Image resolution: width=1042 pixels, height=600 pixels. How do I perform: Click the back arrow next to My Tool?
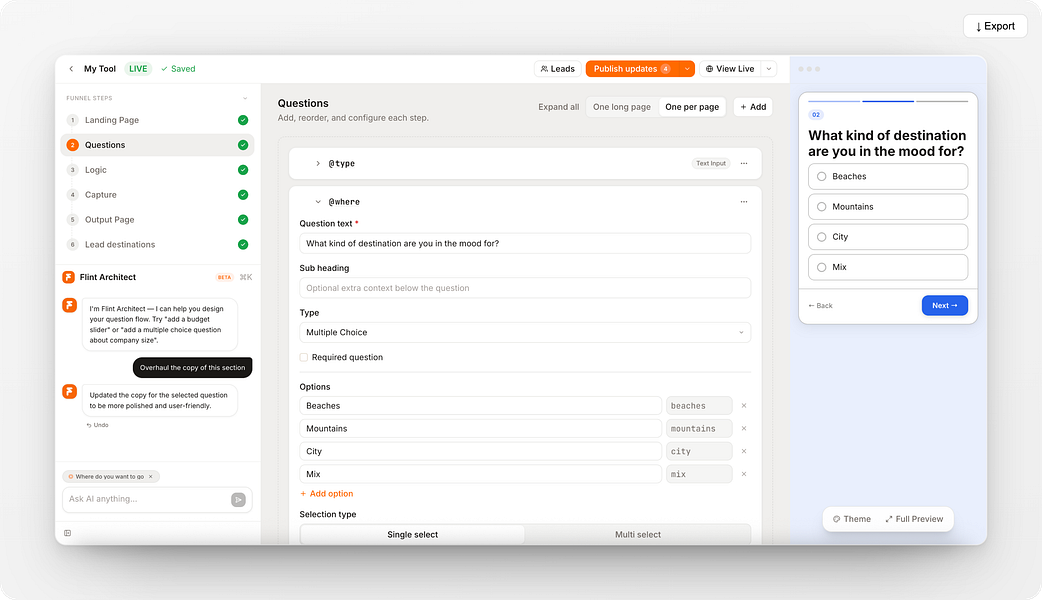(71, 69)
